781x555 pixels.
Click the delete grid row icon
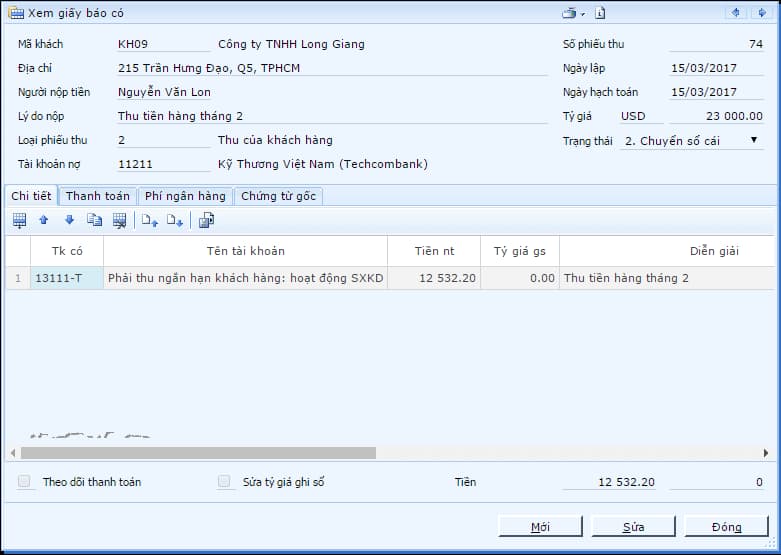pos(120,220)
